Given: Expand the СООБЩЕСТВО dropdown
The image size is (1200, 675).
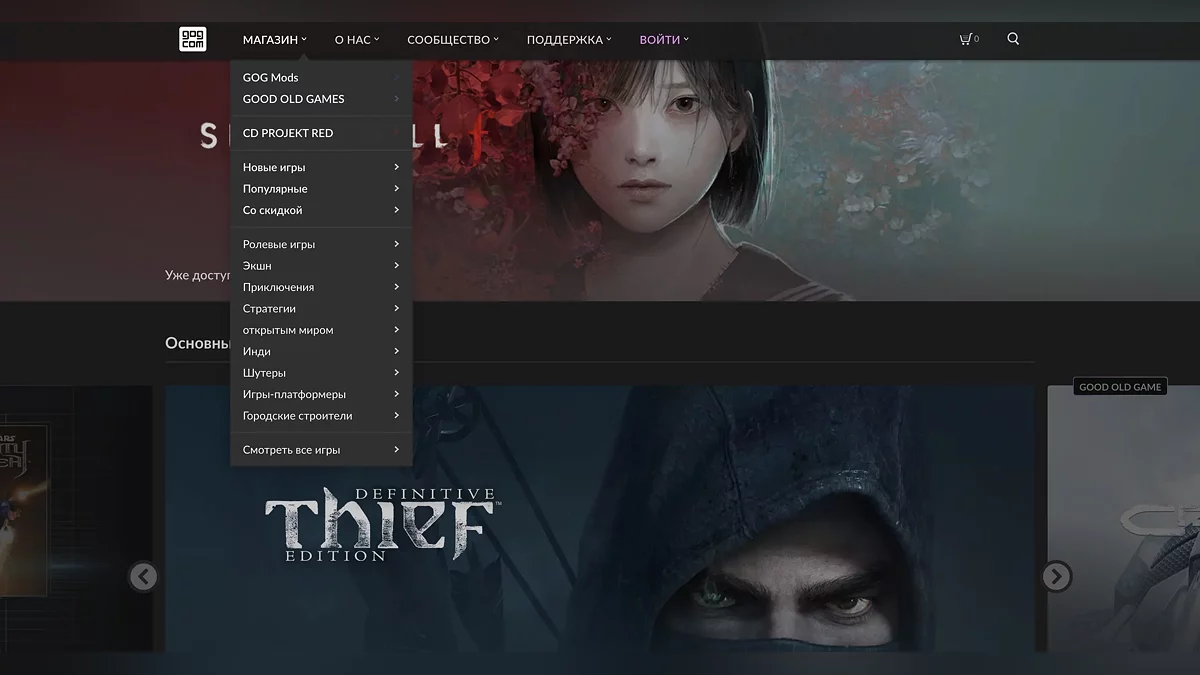Looking at the screenshot, I should tap(453, 40).
